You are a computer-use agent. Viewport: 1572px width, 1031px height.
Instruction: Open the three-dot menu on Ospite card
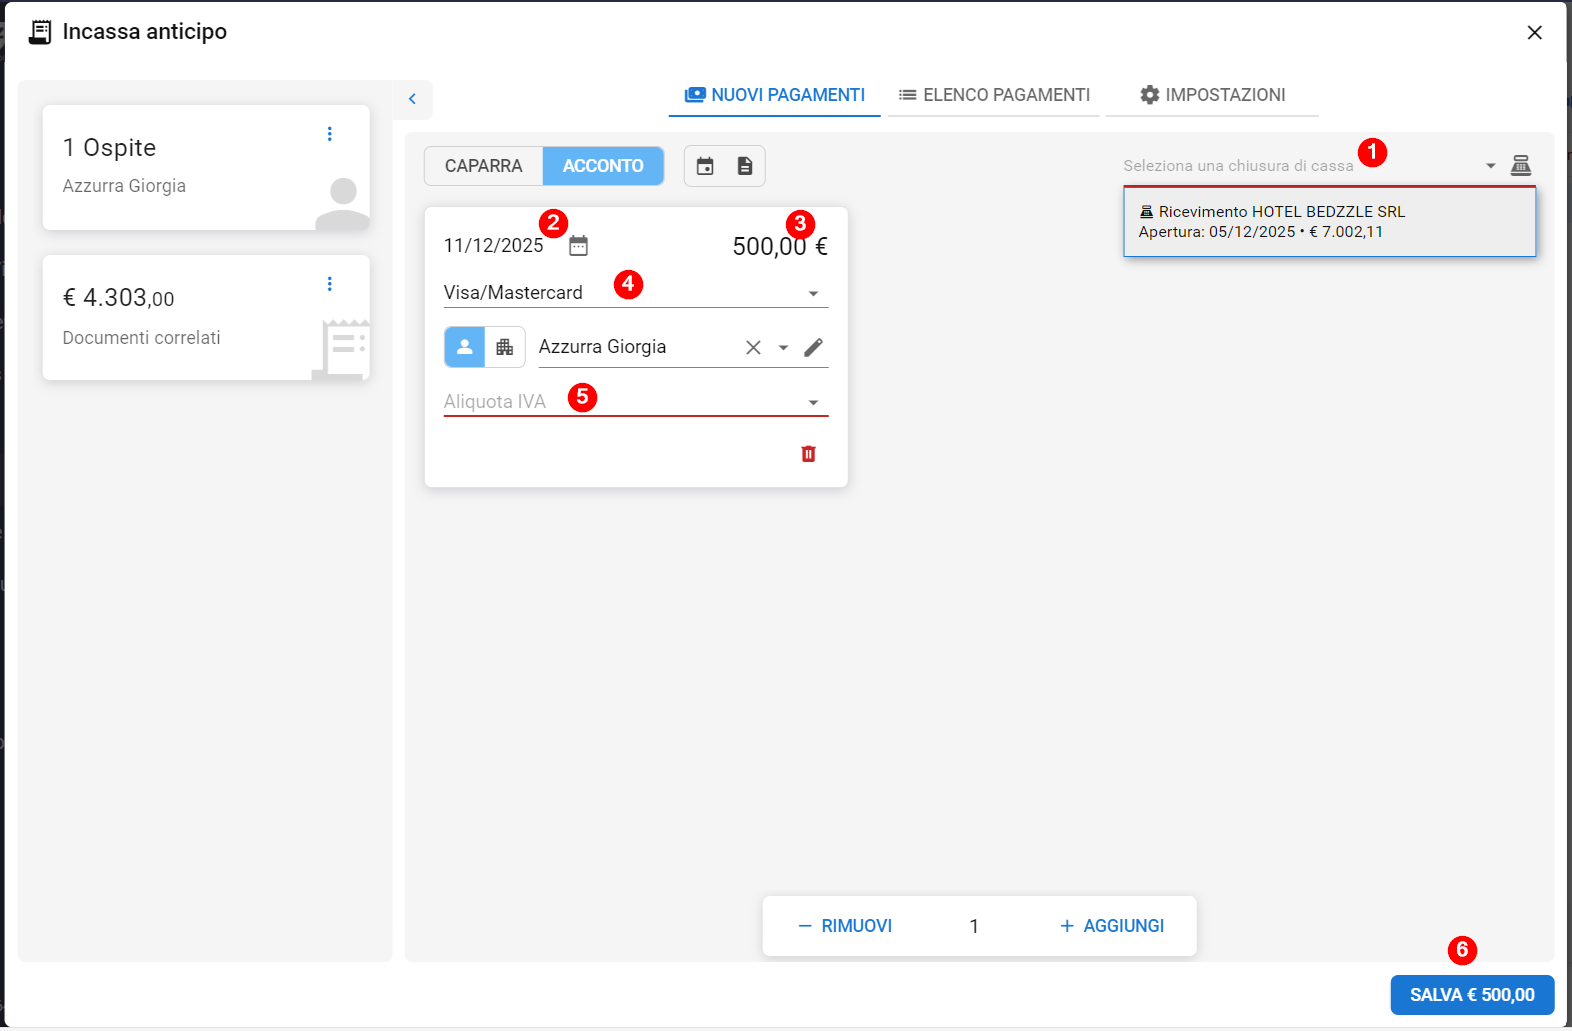[329, 134]
